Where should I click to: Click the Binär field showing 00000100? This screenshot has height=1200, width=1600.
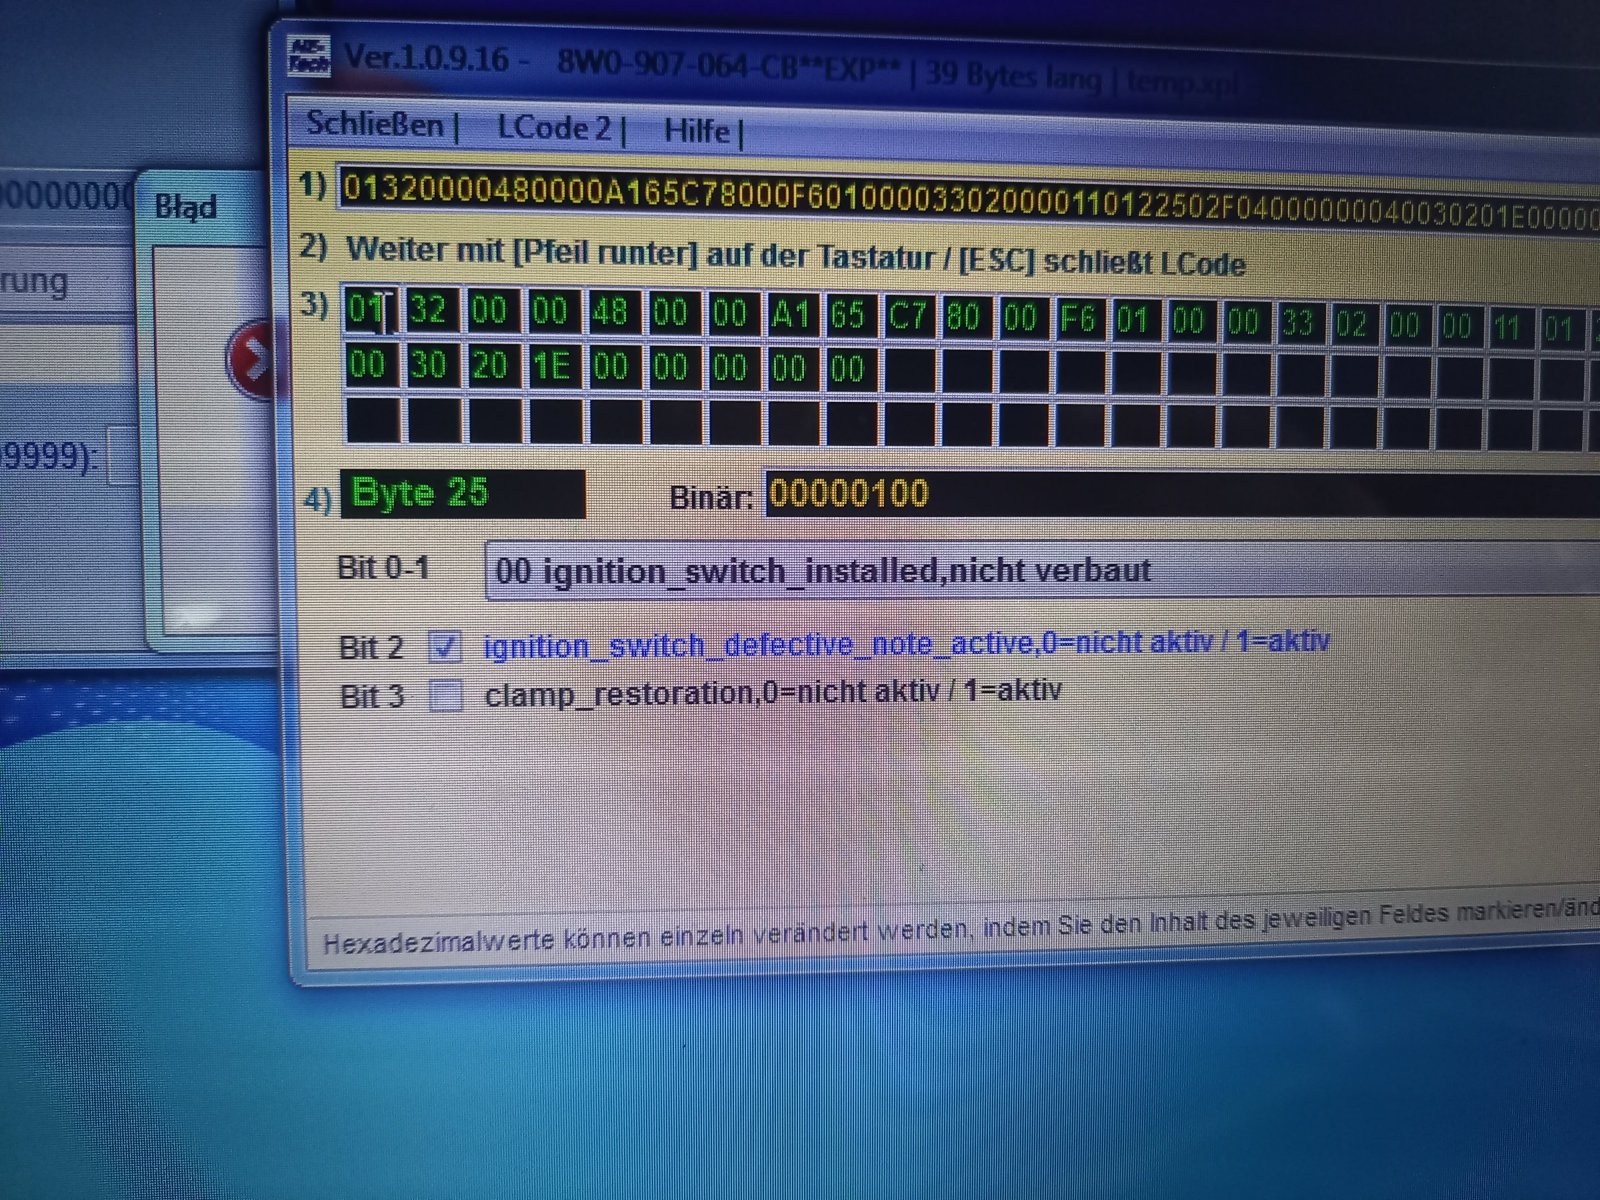(x=1182, y=494)
